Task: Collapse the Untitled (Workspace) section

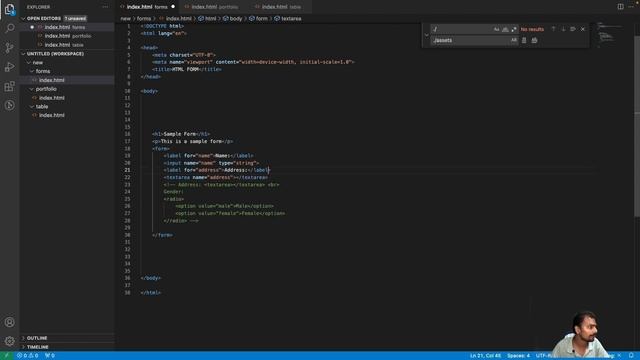Action: coord(23,53)
